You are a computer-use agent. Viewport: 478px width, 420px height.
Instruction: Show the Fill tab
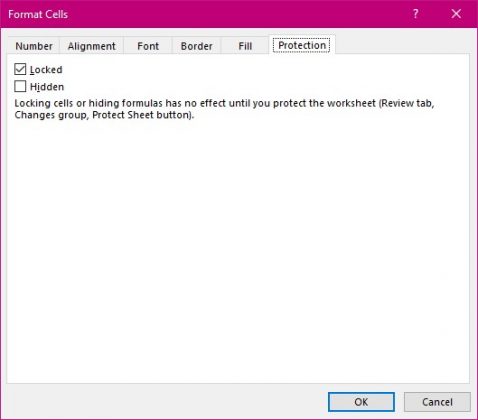click(245, 46)
